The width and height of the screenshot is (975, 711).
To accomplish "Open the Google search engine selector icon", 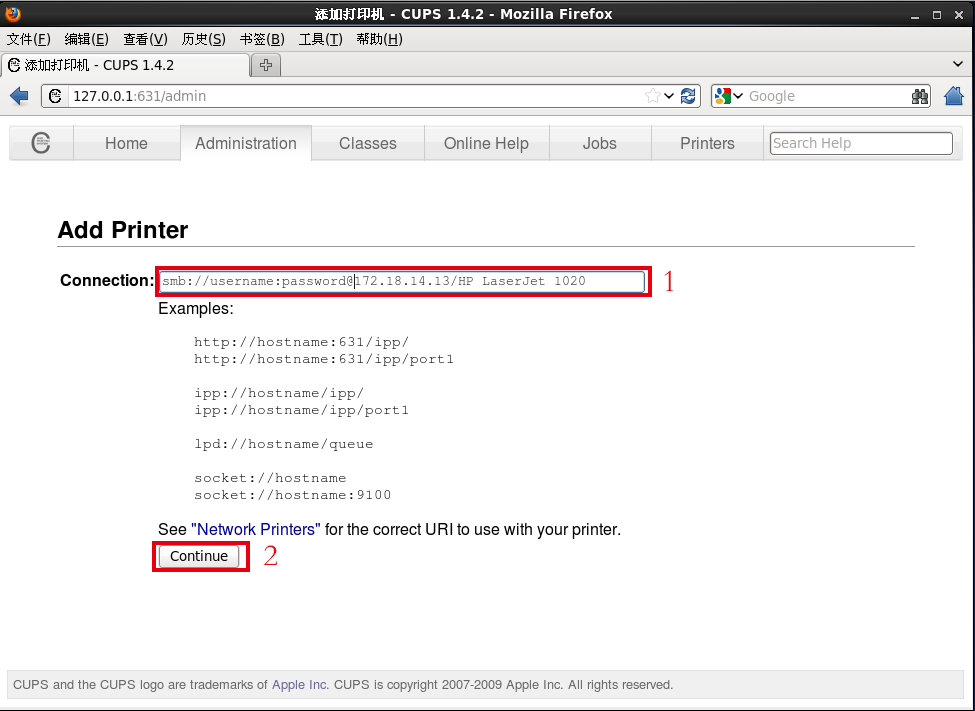I will (729, 96).
